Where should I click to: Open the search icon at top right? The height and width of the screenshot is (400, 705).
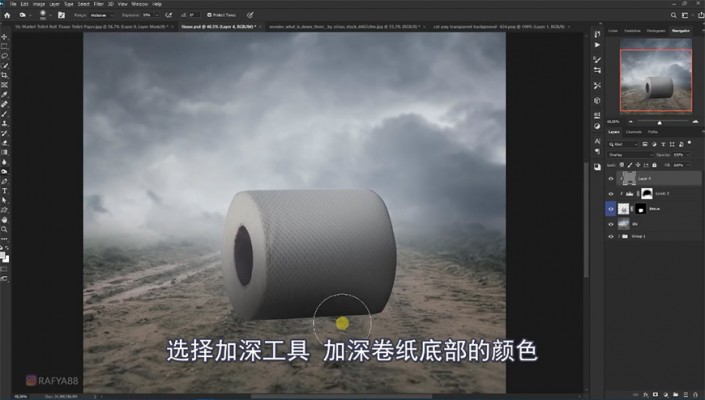tap(674, 15)
